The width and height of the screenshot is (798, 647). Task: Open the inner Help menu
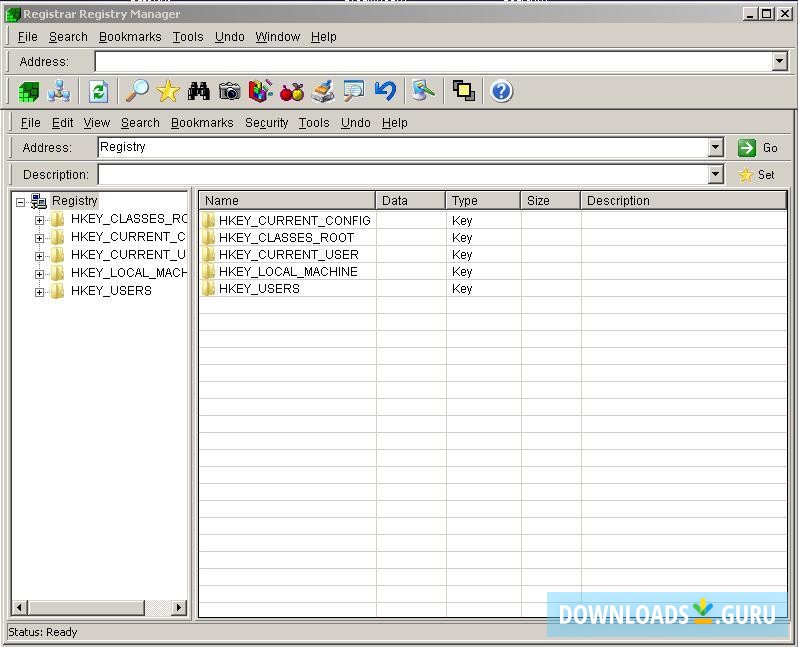(394, 123)
